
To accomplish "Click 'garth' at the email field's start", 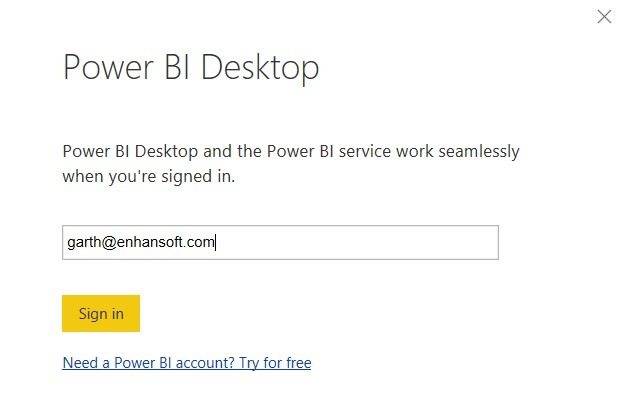I will (x=84, y=242).
